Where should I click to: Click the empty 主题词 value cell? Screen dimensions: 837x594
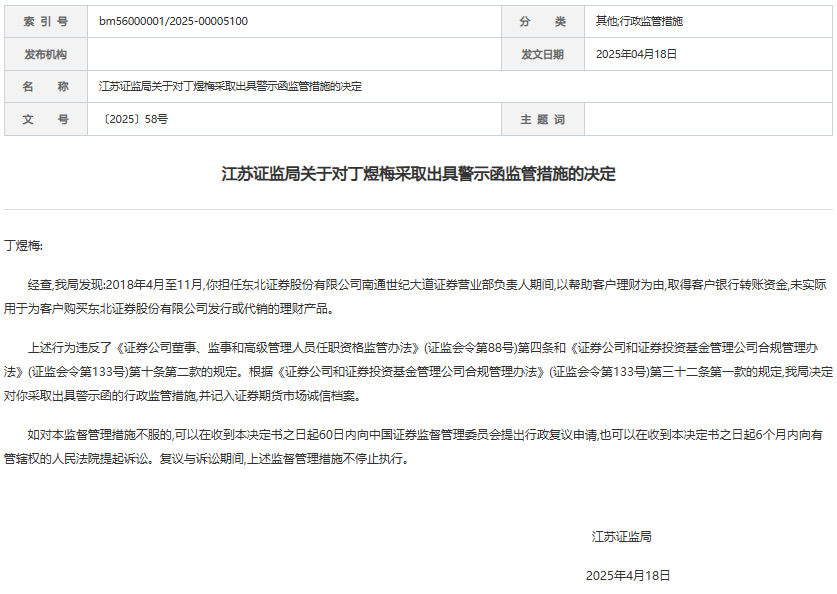707,119
